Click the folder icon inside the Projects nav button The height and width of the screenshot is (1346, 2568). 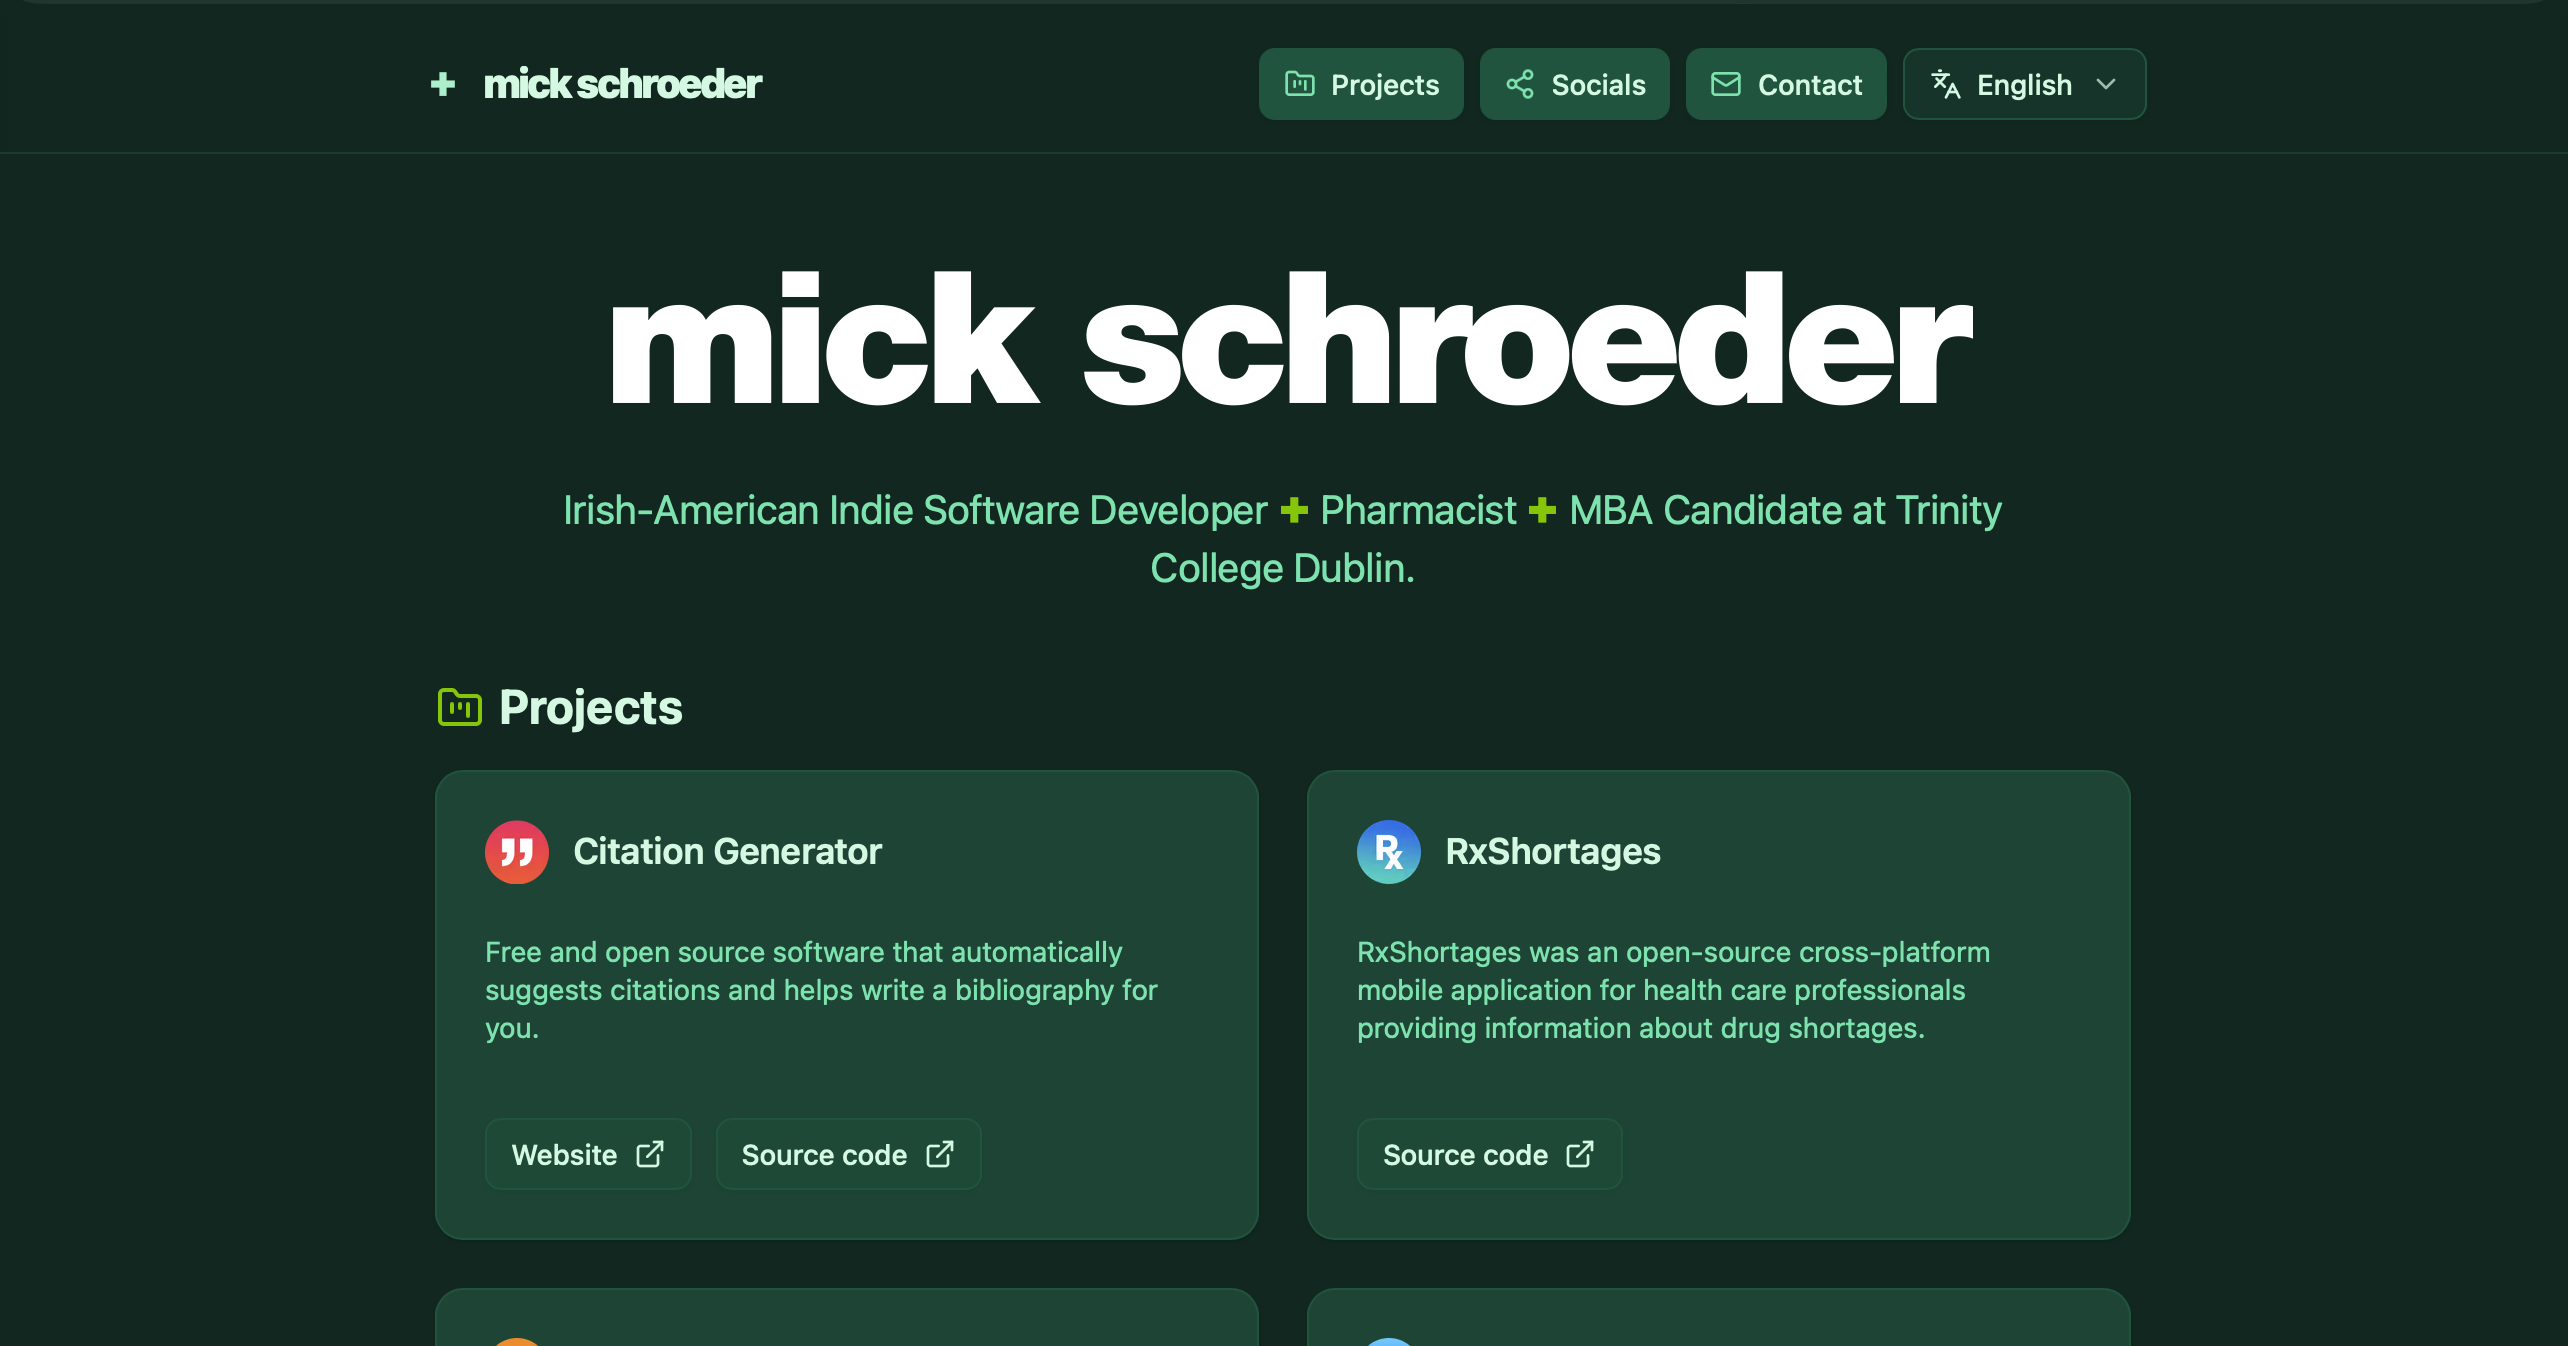(x=1298, y=84)
